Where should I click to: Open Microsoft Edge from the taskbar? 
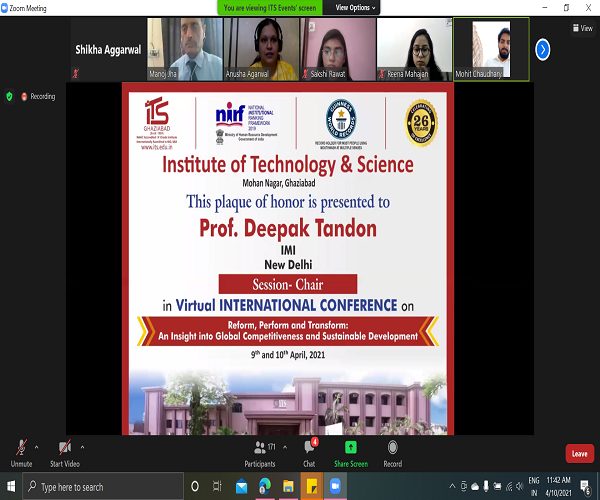click(x=265, y=486)
